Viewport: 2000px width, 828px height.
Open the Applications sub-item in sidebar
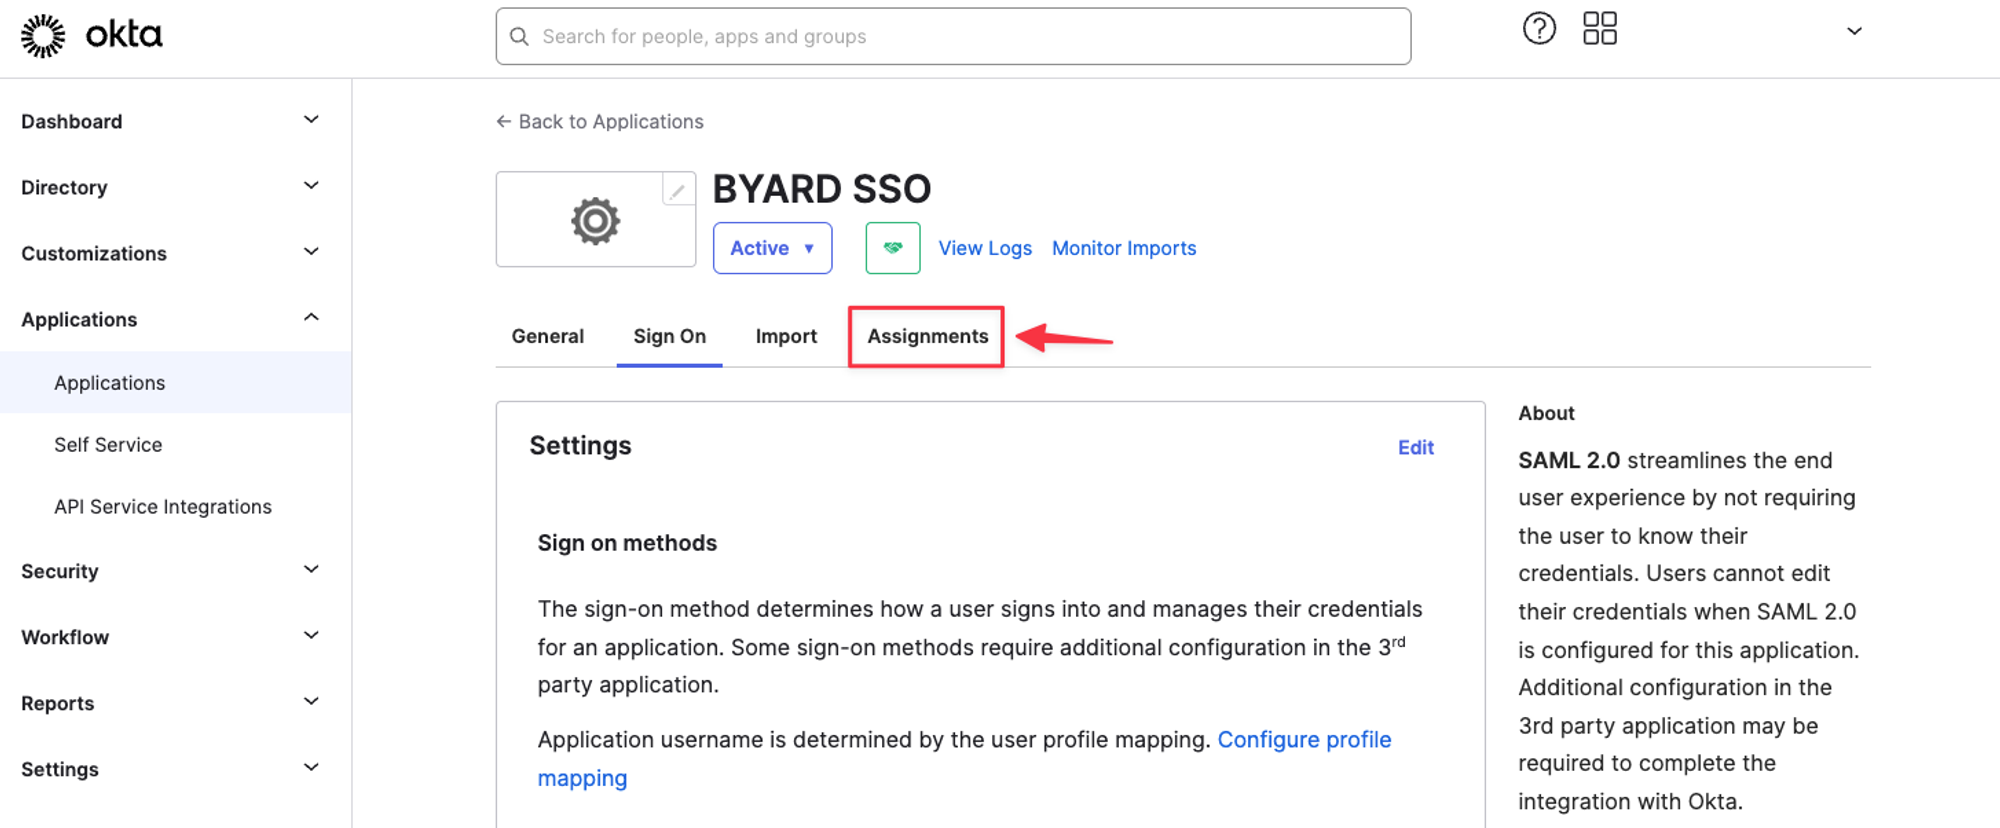point(176,382)
